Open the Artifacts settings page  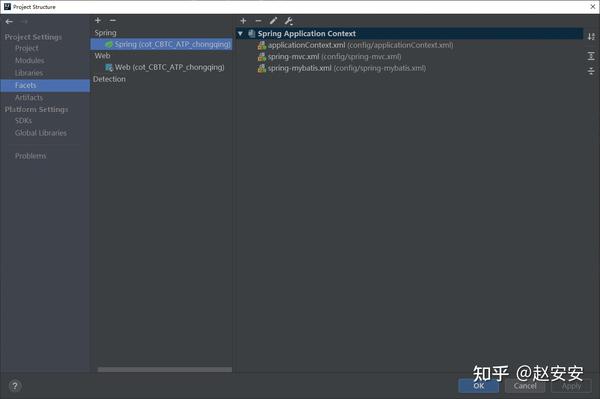[29, 98]
